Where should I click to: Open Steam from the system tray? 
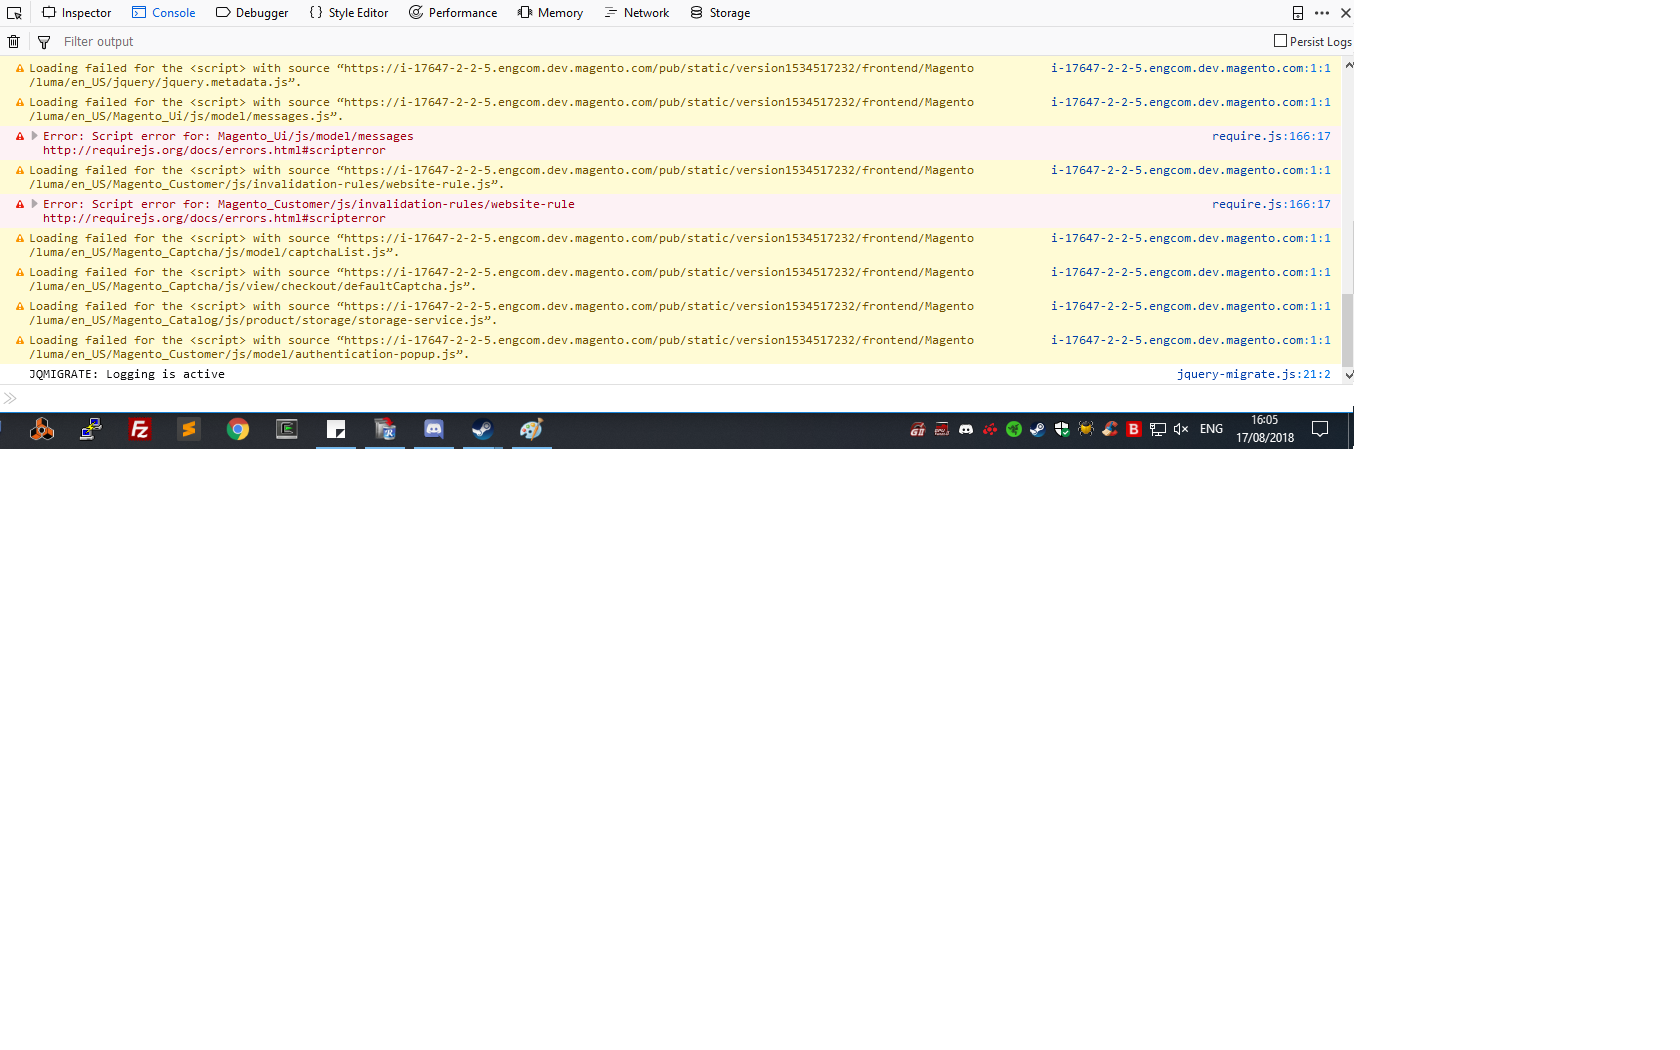1037,429
